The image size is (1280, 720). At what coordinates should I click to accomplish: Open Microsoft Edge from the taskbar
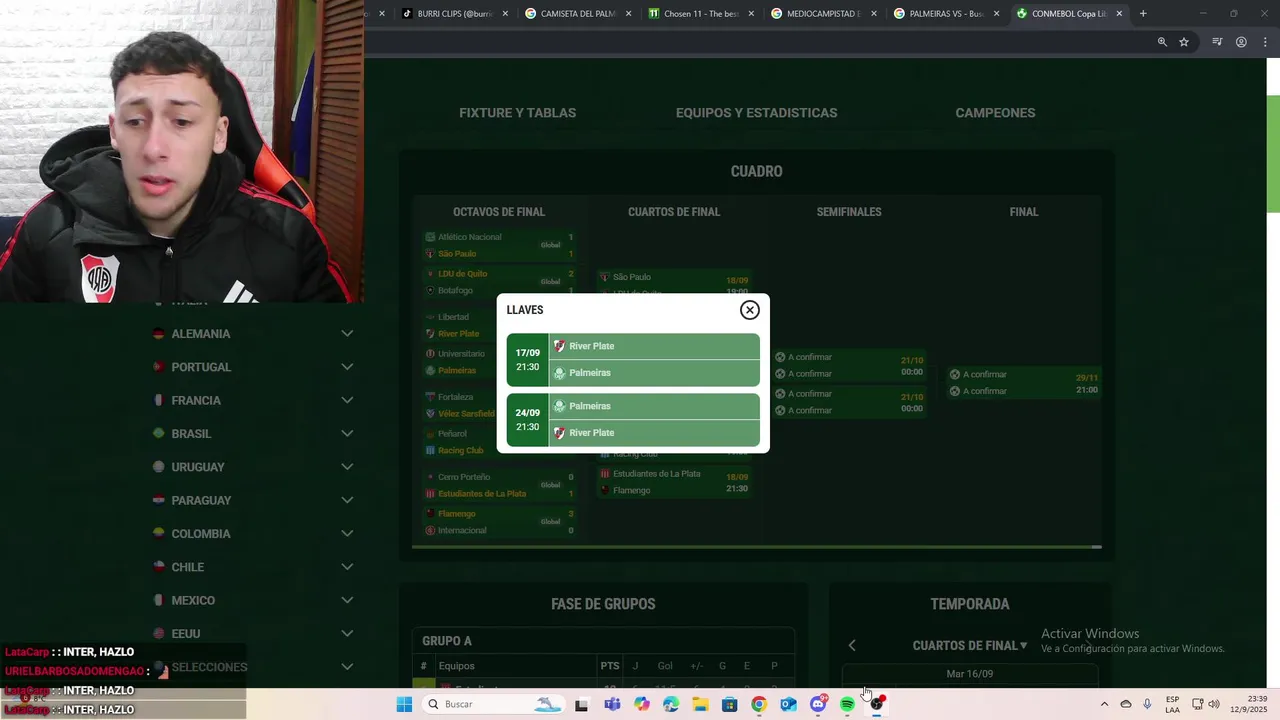point(671,704)
